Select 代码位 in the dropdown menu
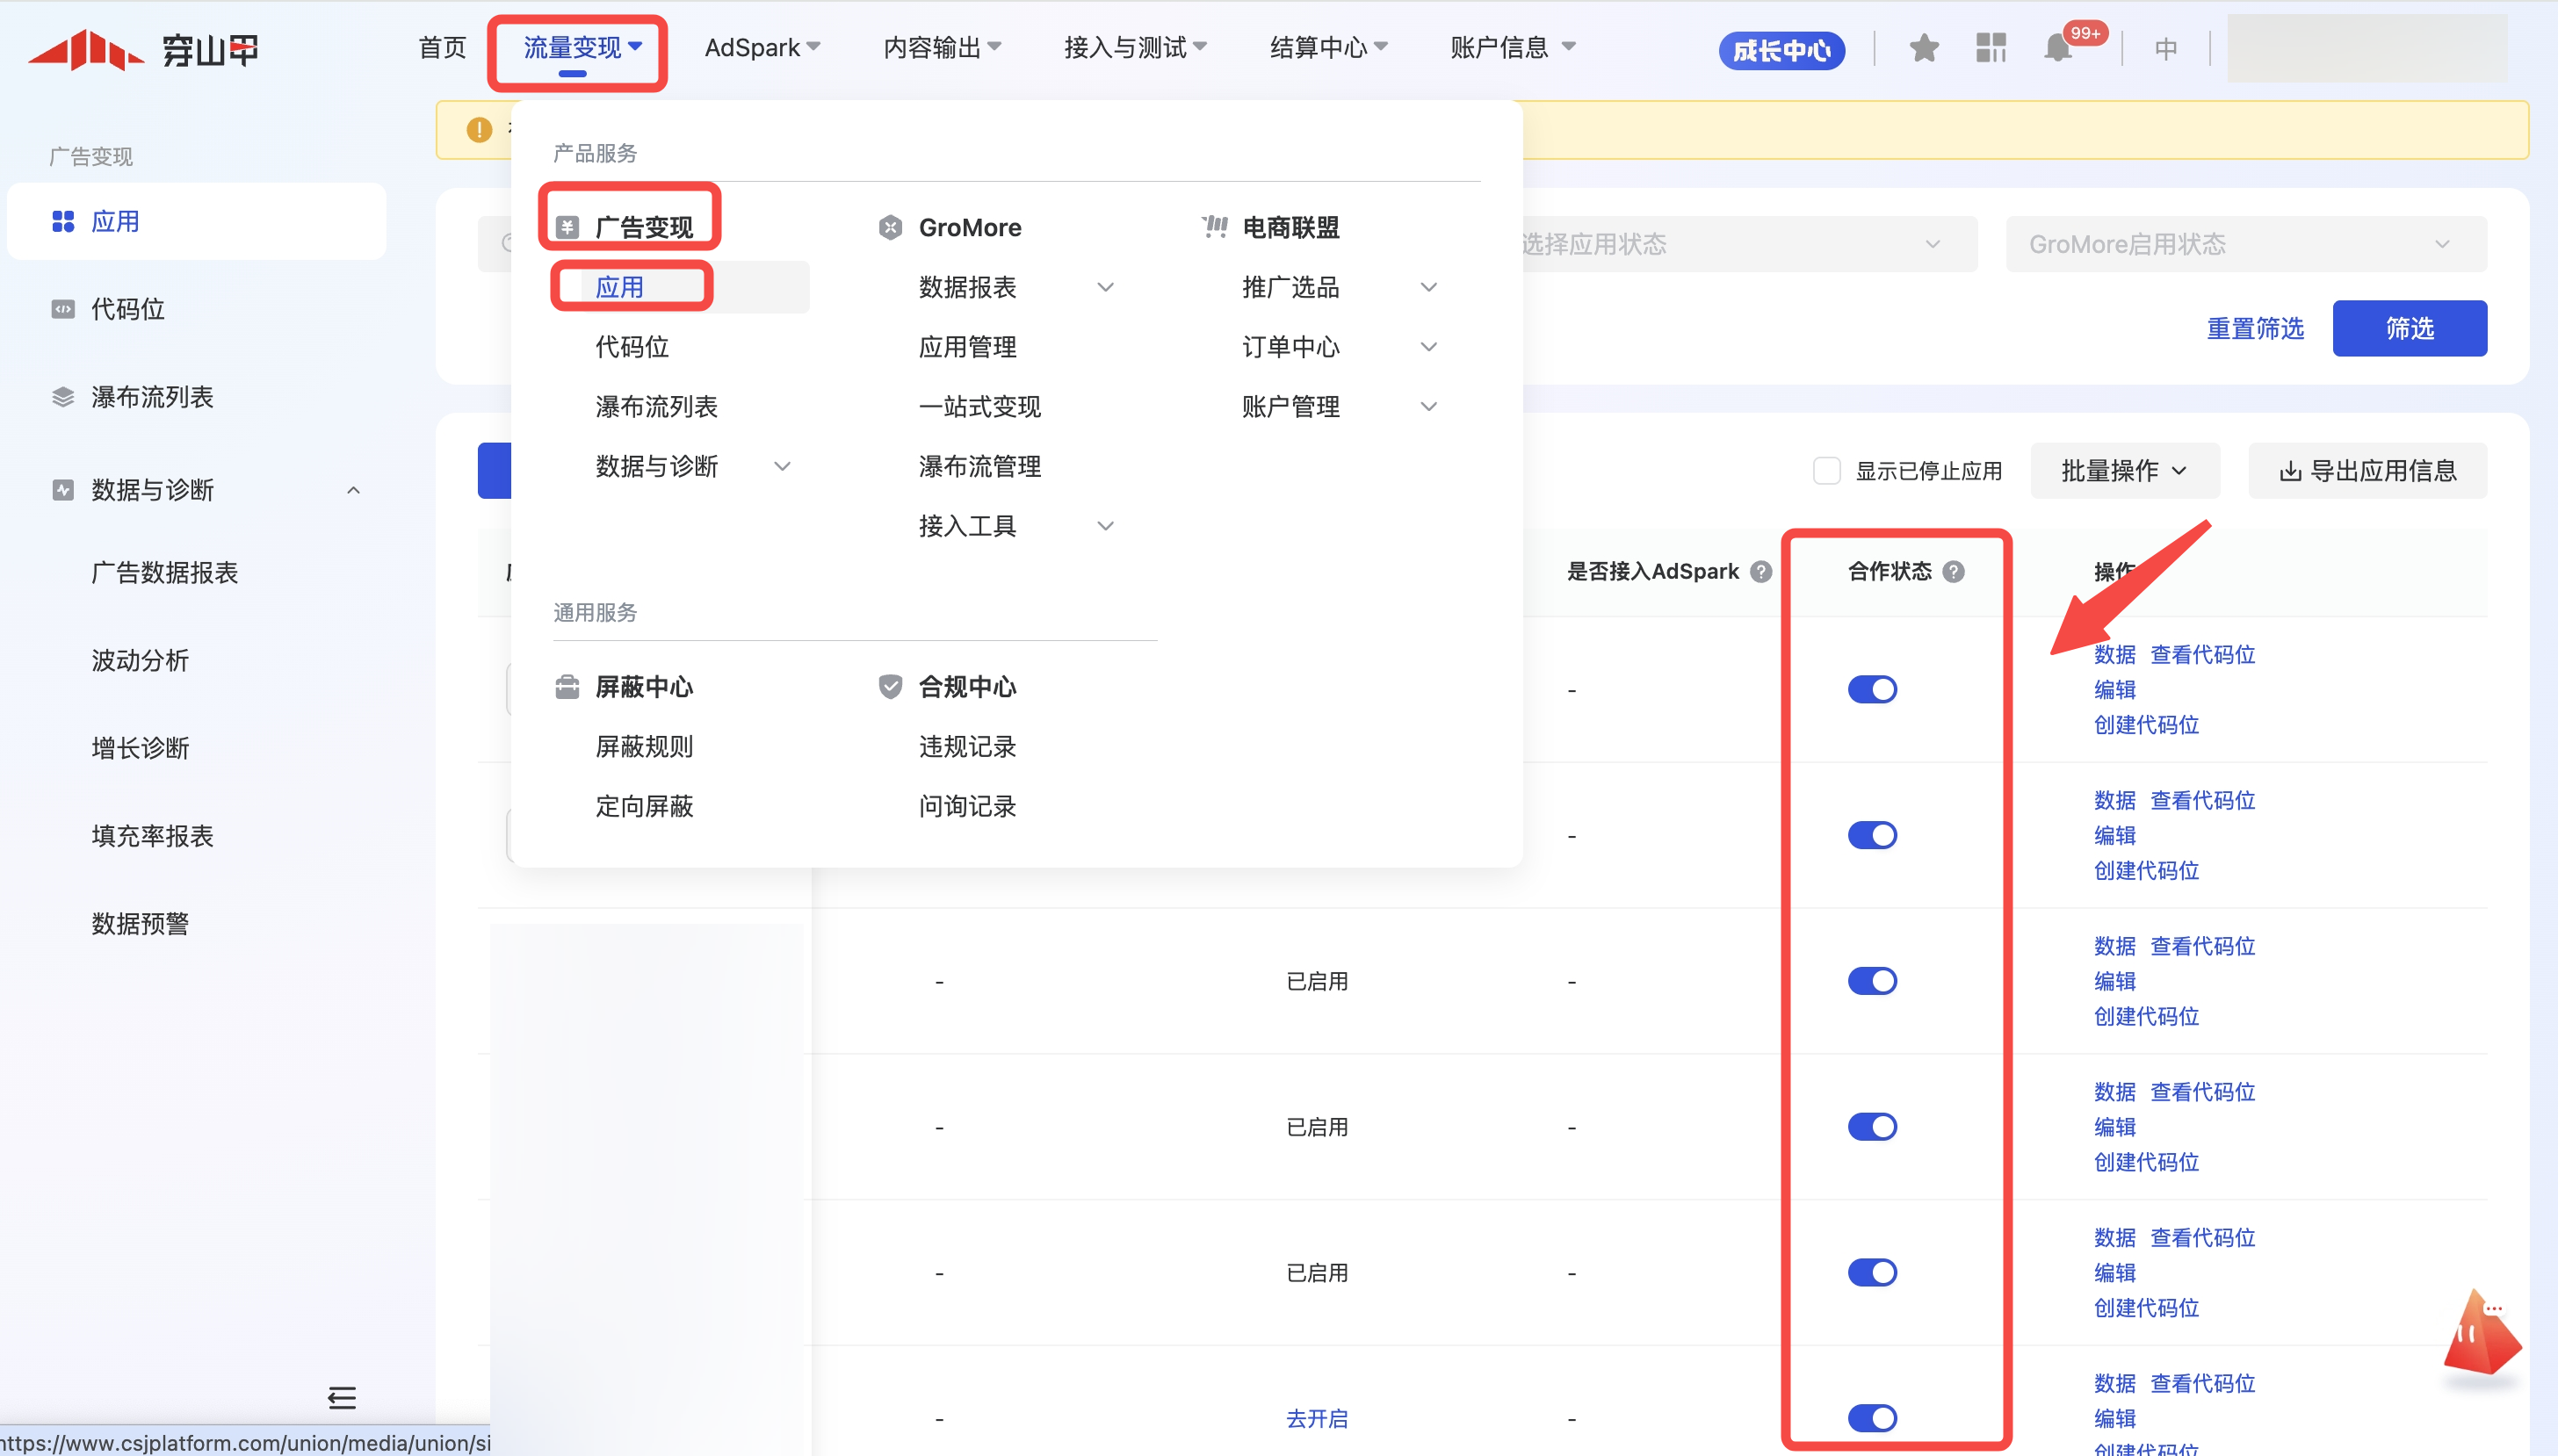The width and height of the screenshot is (2558, 1456). (632, 347)
